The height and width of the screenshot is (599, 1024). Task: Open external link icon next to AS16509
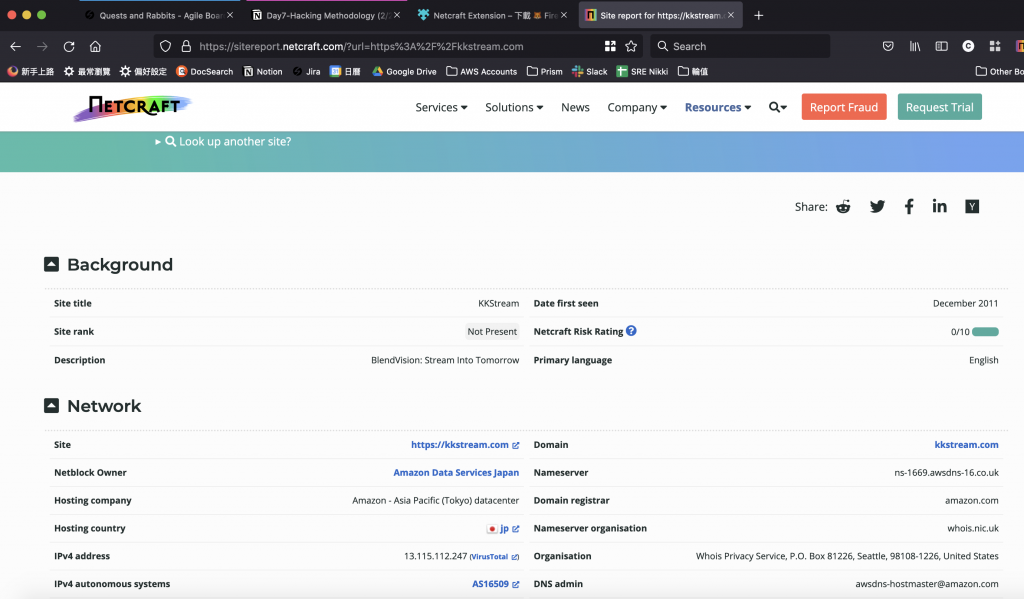click(x=515, y=584)
